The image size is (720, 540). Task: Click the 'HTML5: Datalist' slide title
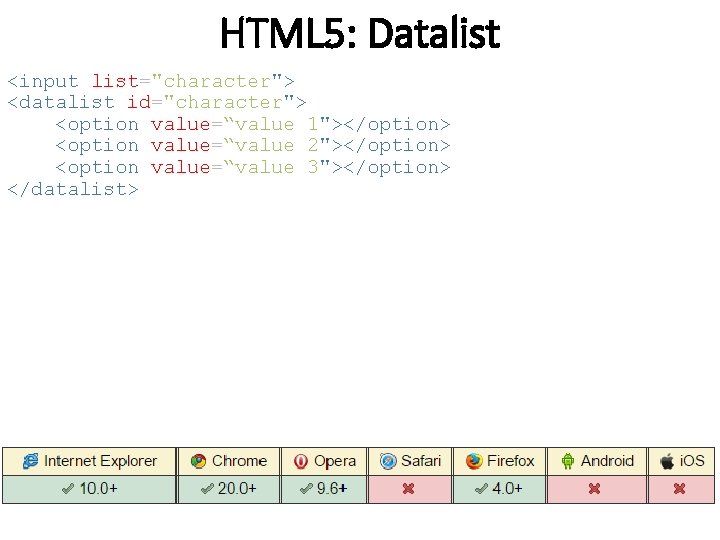pyautogui.click(x=360, y=33)
